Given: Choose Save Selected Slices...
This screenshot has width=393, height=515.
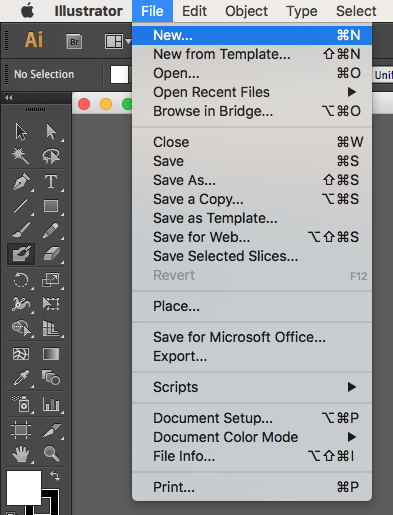Looking at the screenshot, I should 252,256.
